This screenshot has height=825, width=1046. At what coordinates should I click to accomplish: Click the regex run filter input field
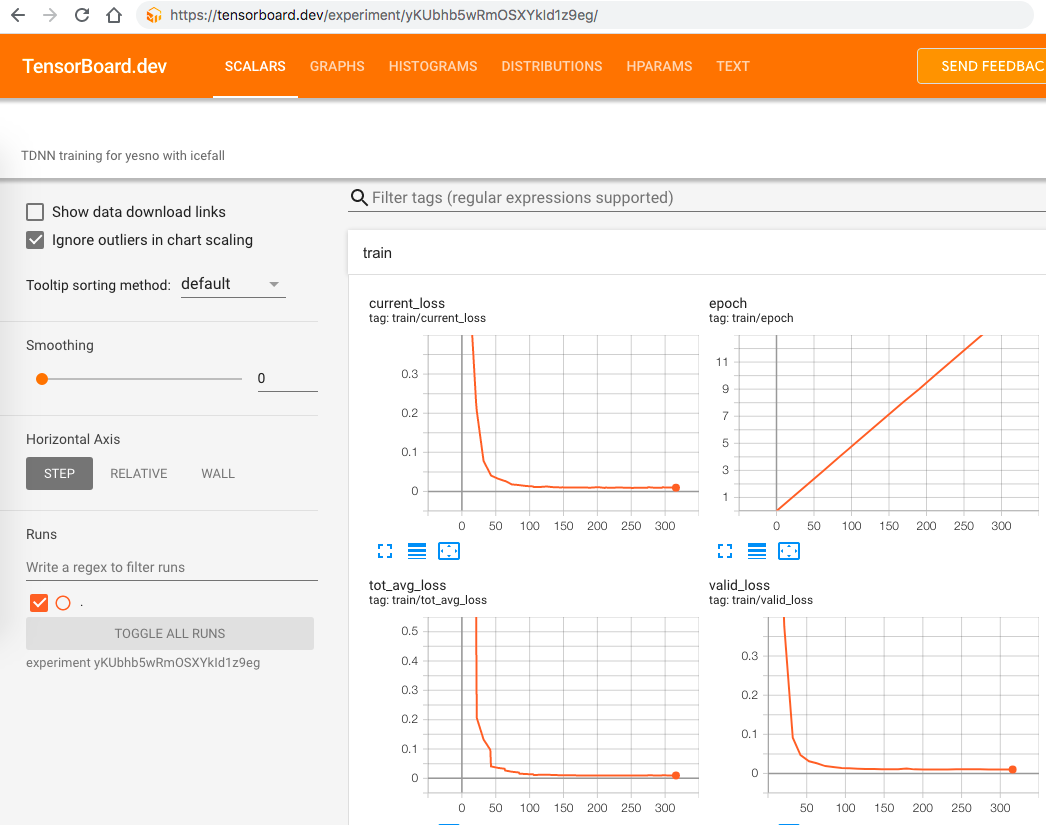pos(170,566)
